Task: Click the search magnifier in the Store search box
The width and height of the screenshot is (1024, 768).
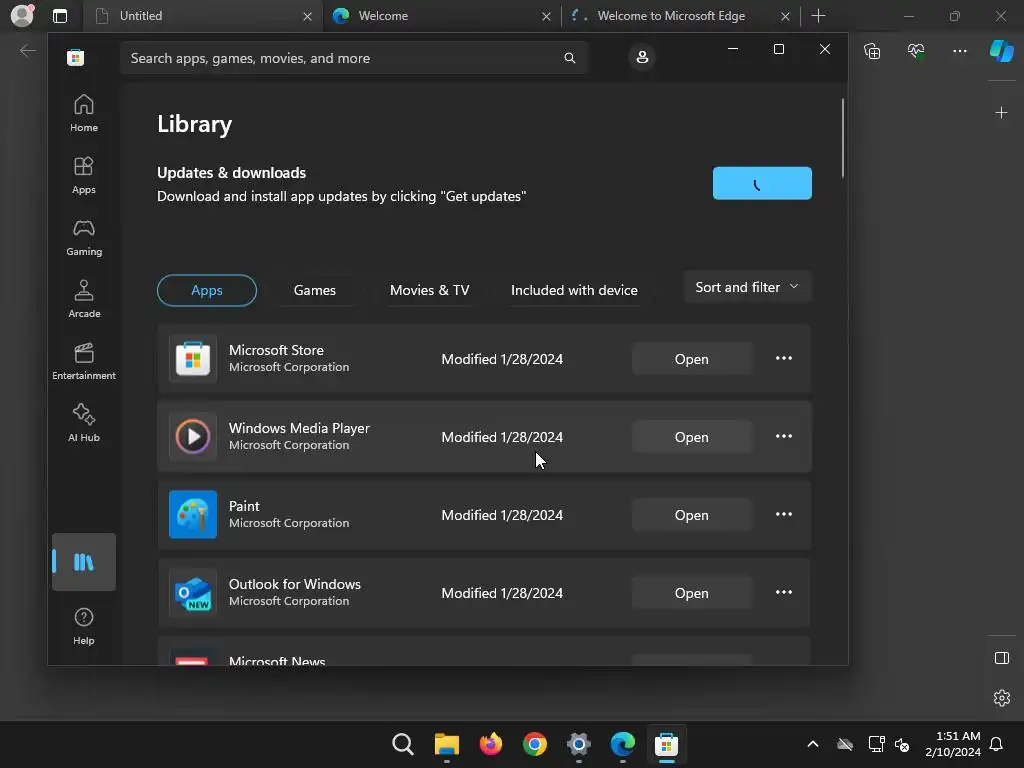Action: click(569, 58)
